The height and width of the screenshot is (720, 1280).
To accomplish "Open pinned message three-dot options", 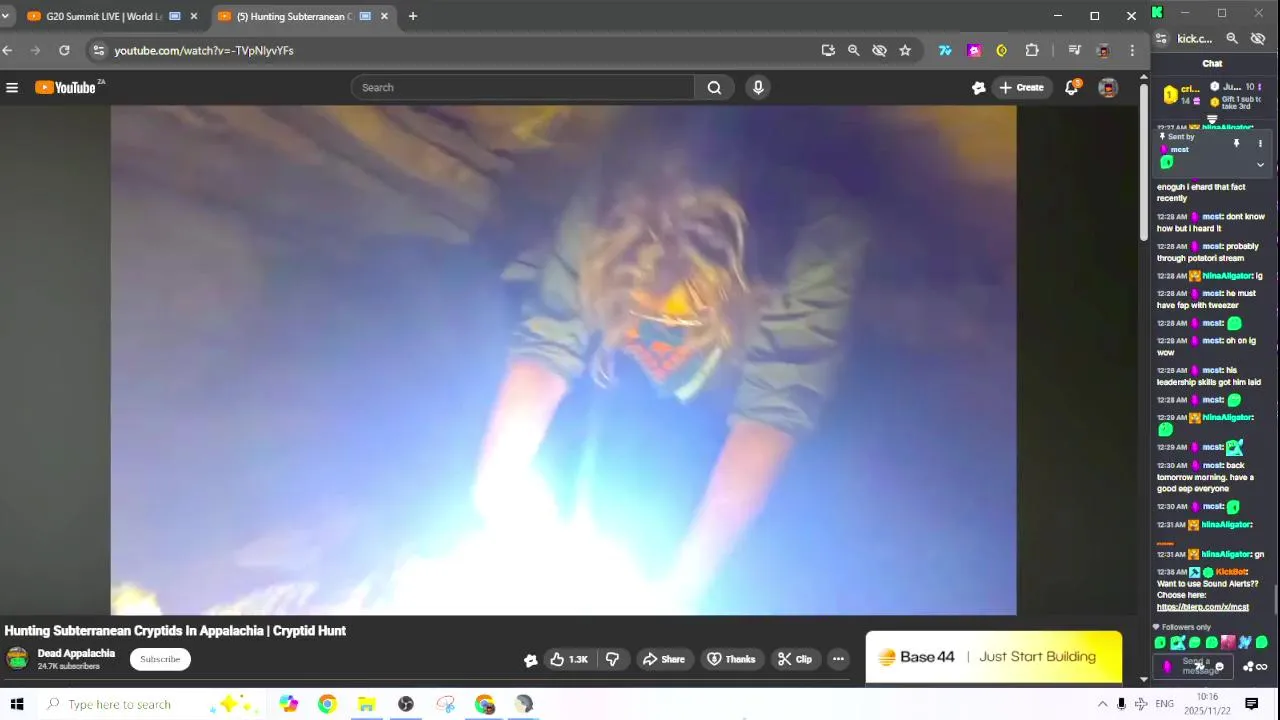I will click(1260, 143).
